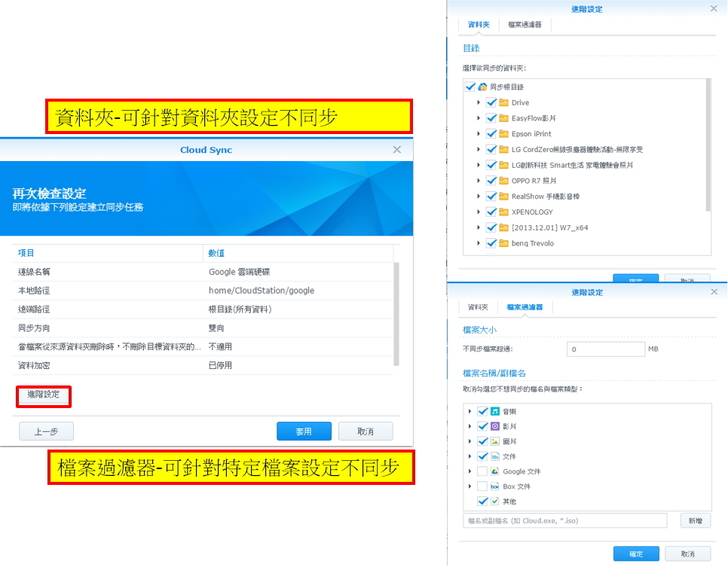This screenshot has width=728, height=570.
Task: Uncheck the 其他 file type checkbox
Action: [482, 501]
